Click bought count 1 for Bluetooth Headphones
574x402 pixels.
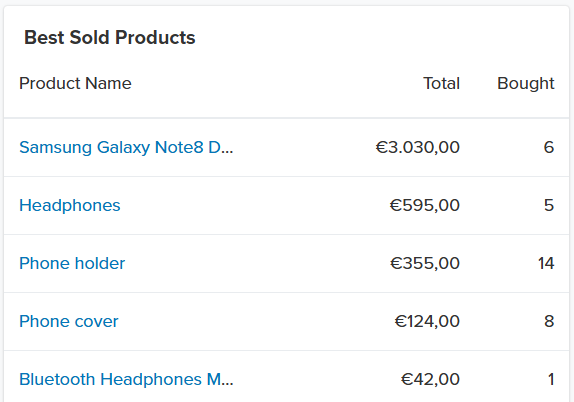click(x=551, y=379)
